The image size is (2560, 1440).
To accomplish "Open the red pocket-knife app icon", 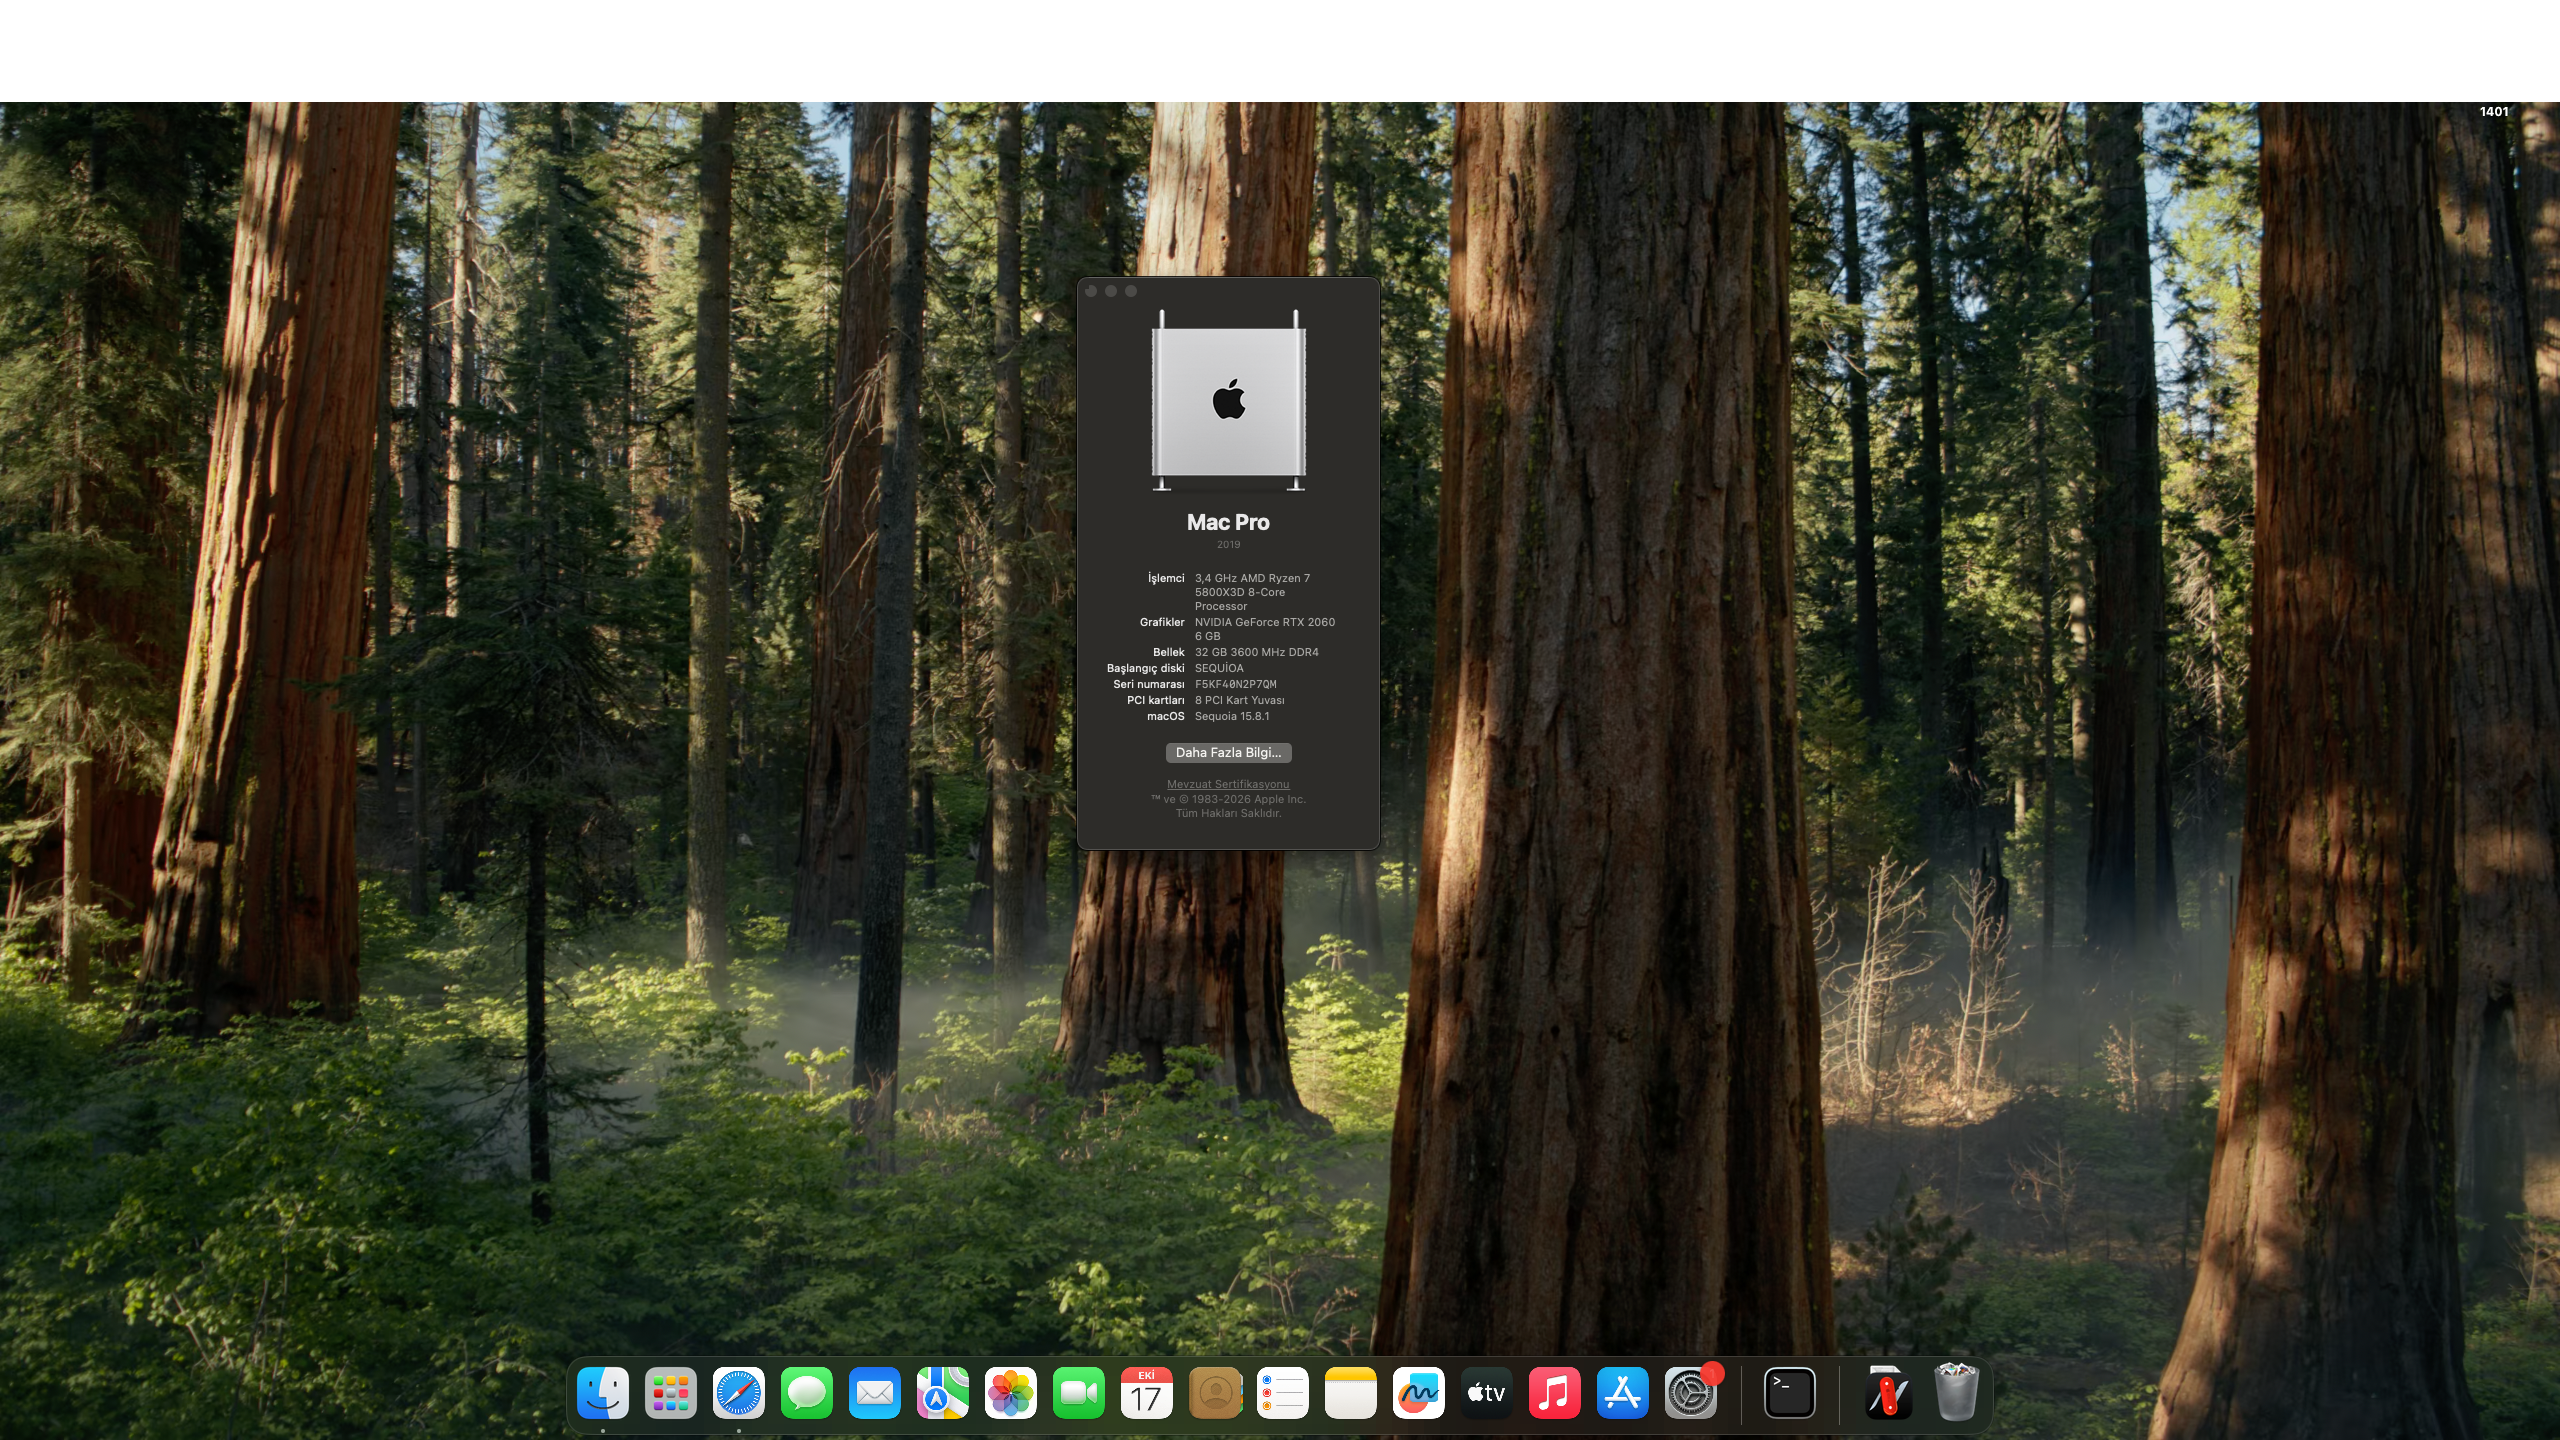I will pos(1888,1392).
